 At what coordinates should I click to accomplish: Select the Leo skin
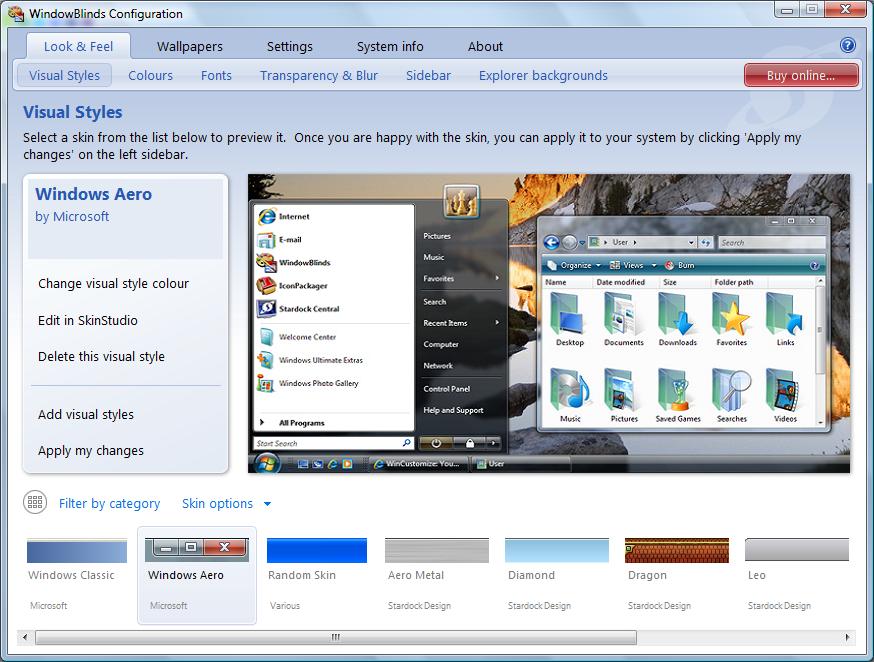[x=797, y=575]
